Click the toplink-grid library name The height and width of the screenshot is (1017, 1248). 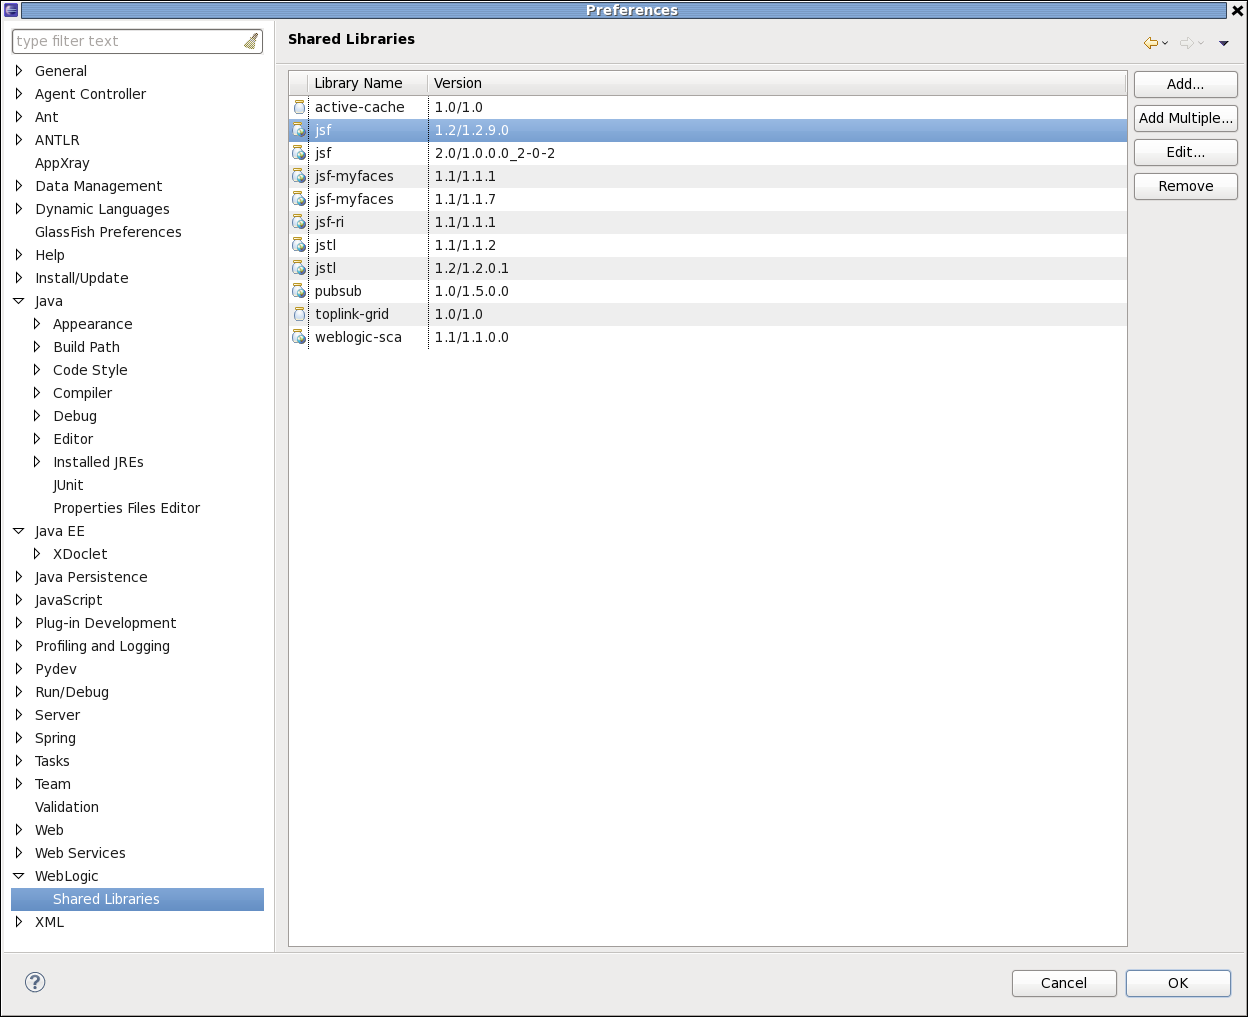[x=352, y=314]
